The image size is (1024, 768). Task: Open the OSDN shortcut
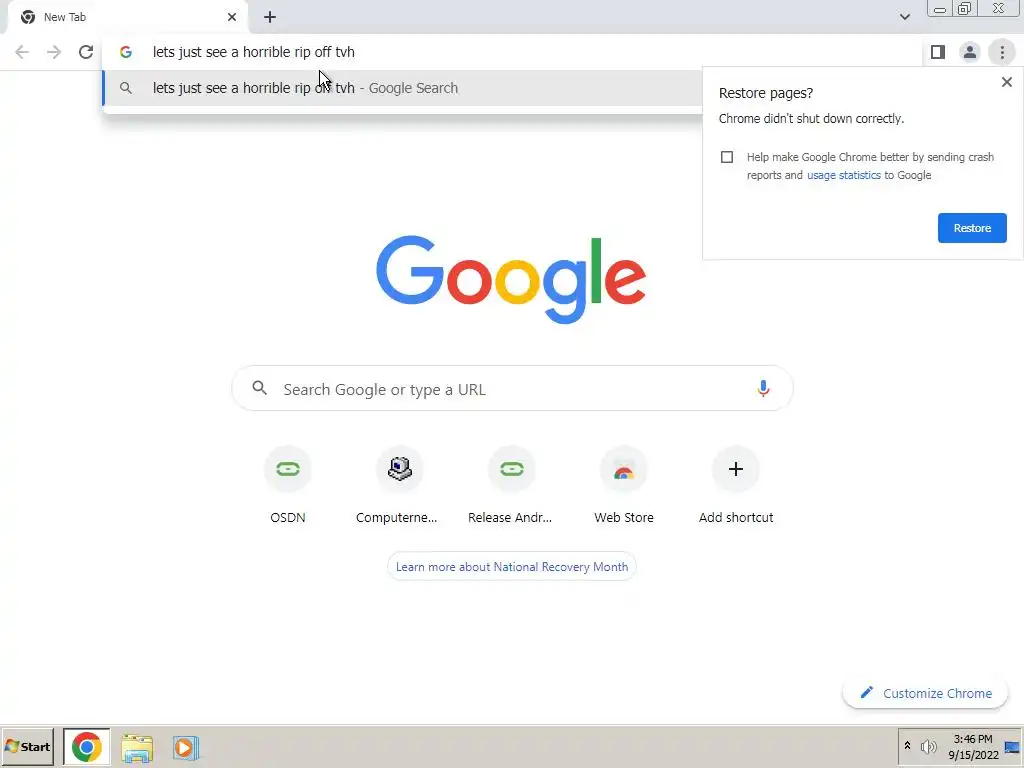[x=287, y=486]
